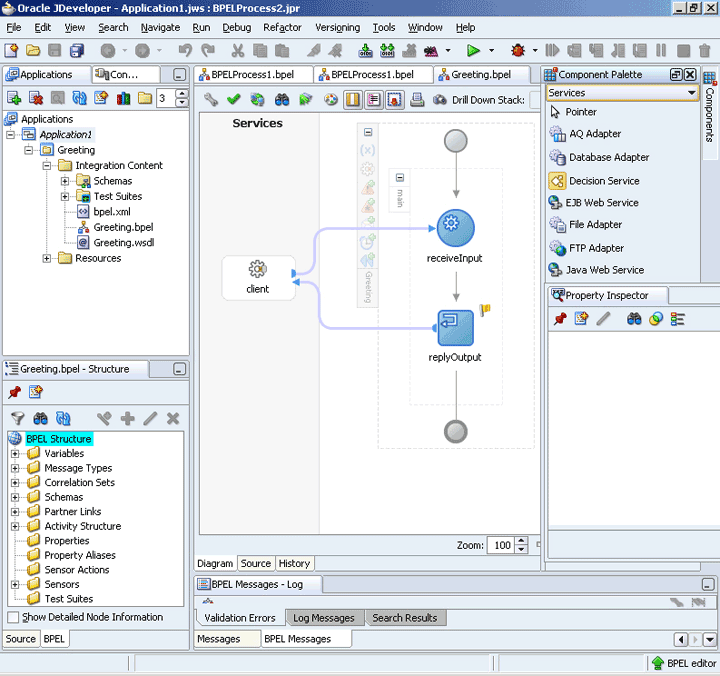This screenshot has height=676, width=720.
Task: Collapse the Greeting project node
Action: pos(28,150)
